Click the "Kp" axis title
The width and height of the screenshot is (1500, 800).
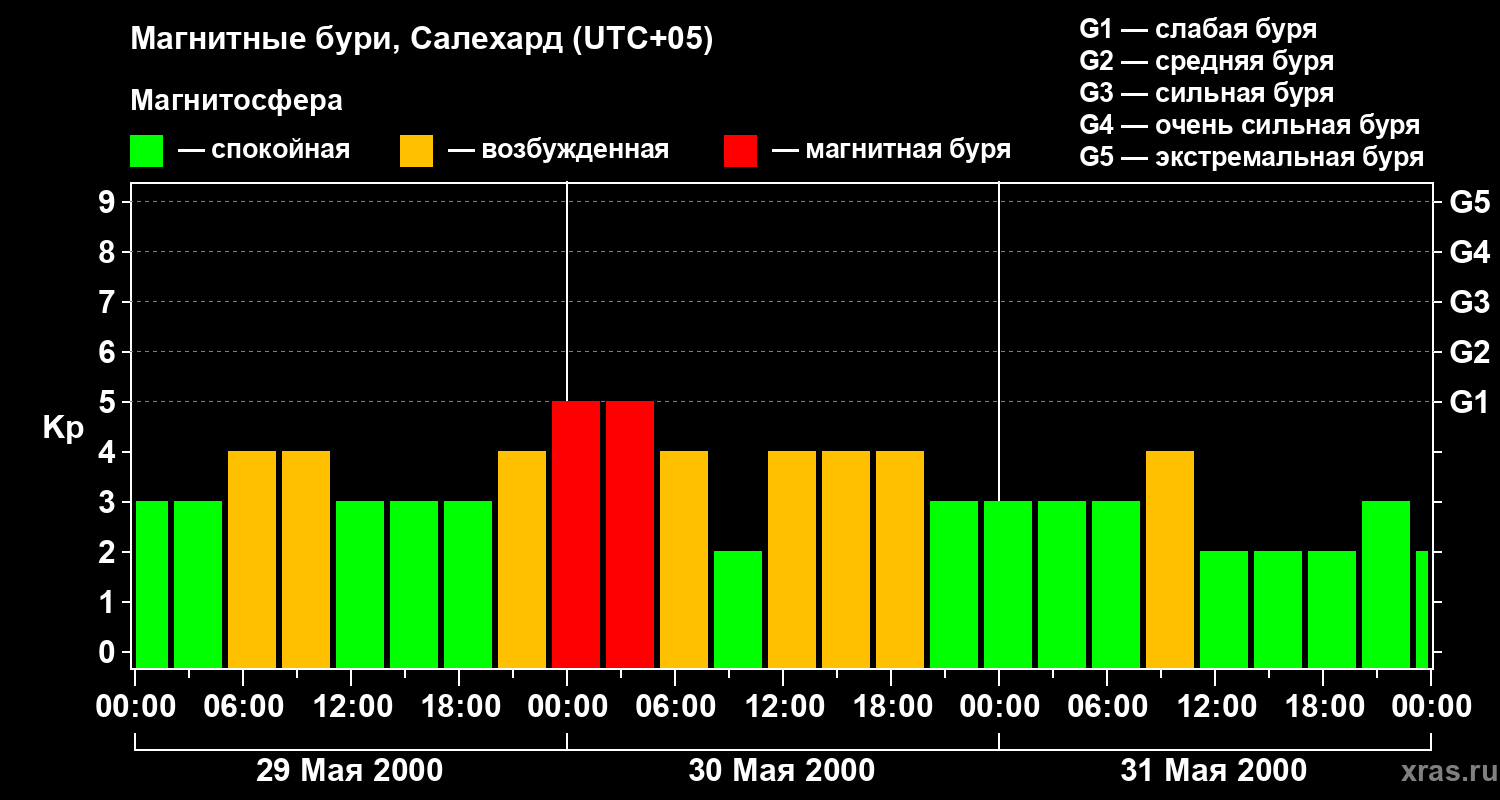click(63, 427)
